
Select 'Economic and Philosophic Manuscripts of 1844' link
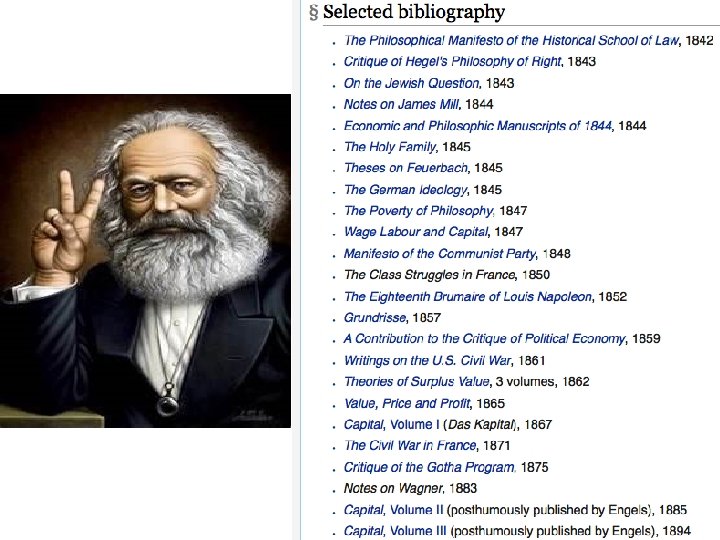[x=478, y=126]
